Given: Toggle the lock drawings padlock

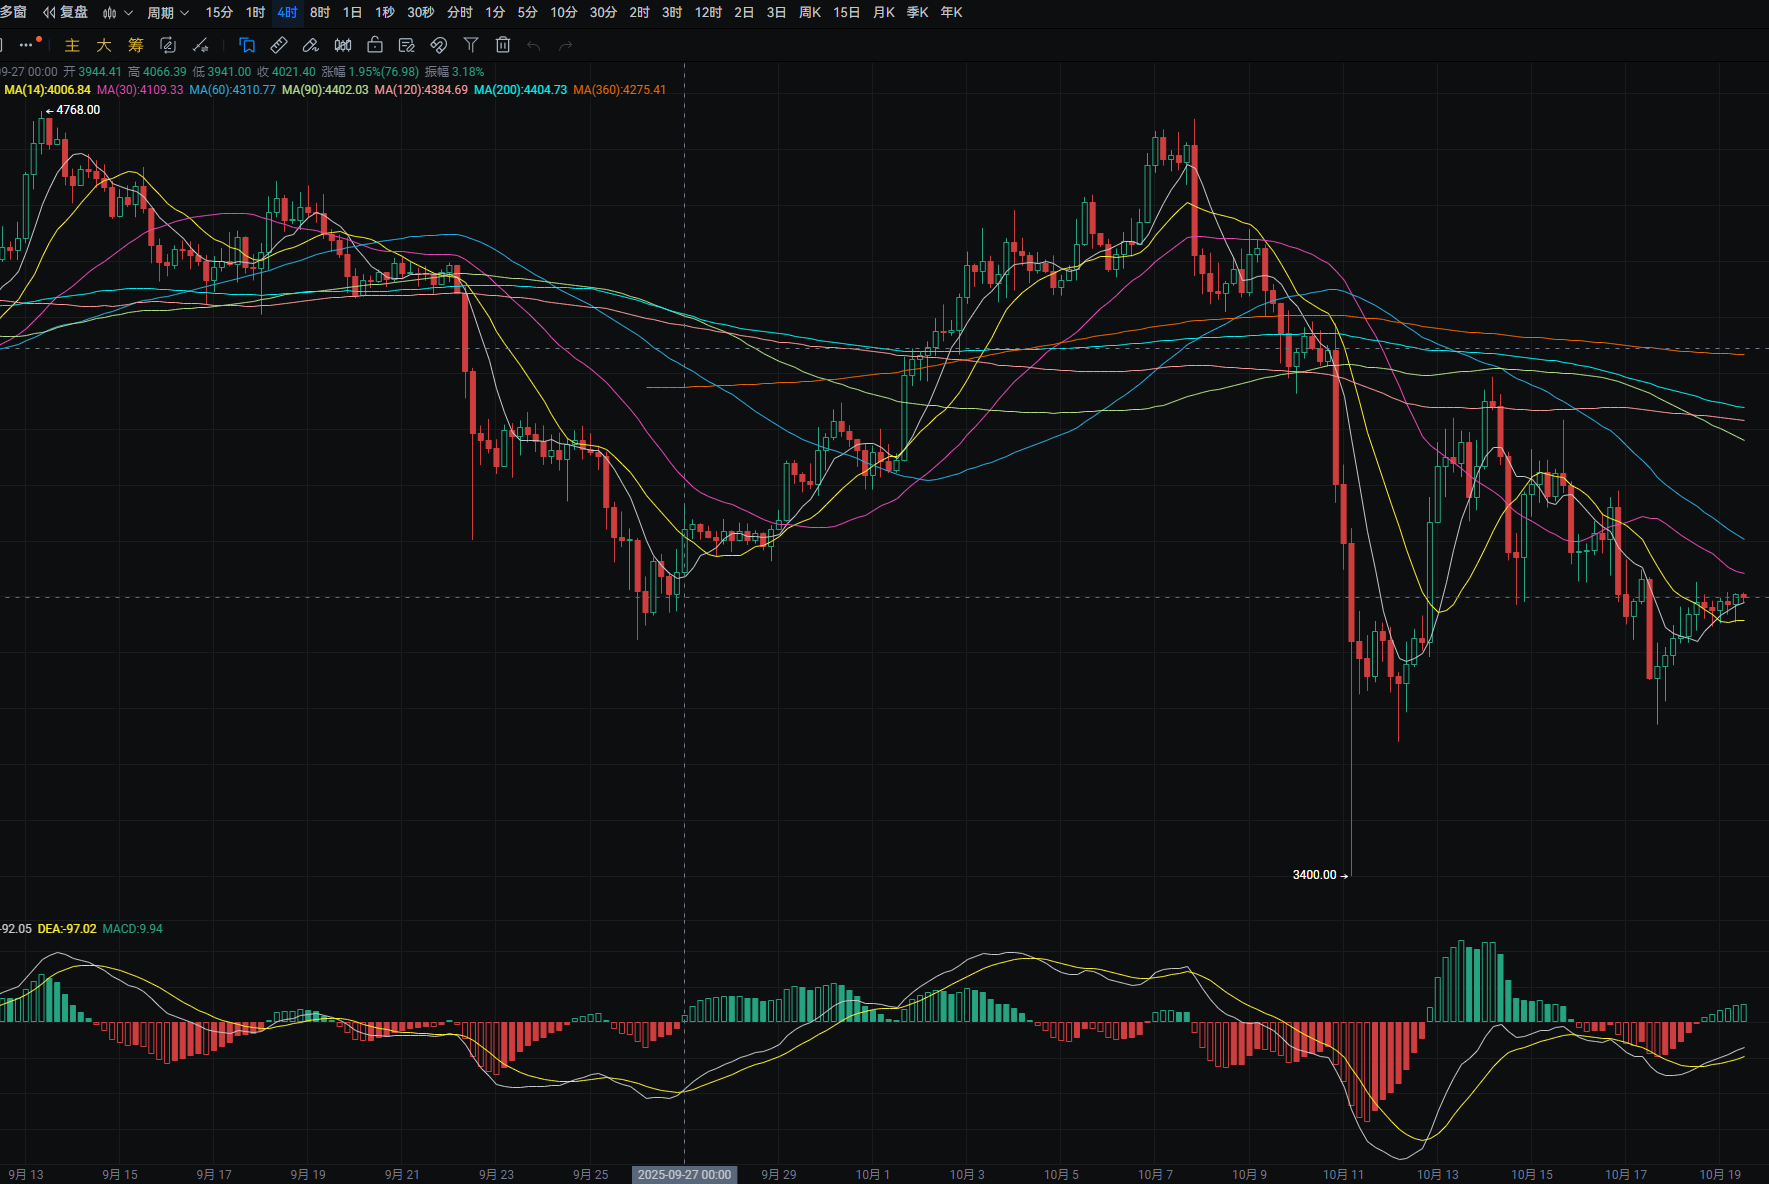Looking at the screenshot, I should click(375, 45).
